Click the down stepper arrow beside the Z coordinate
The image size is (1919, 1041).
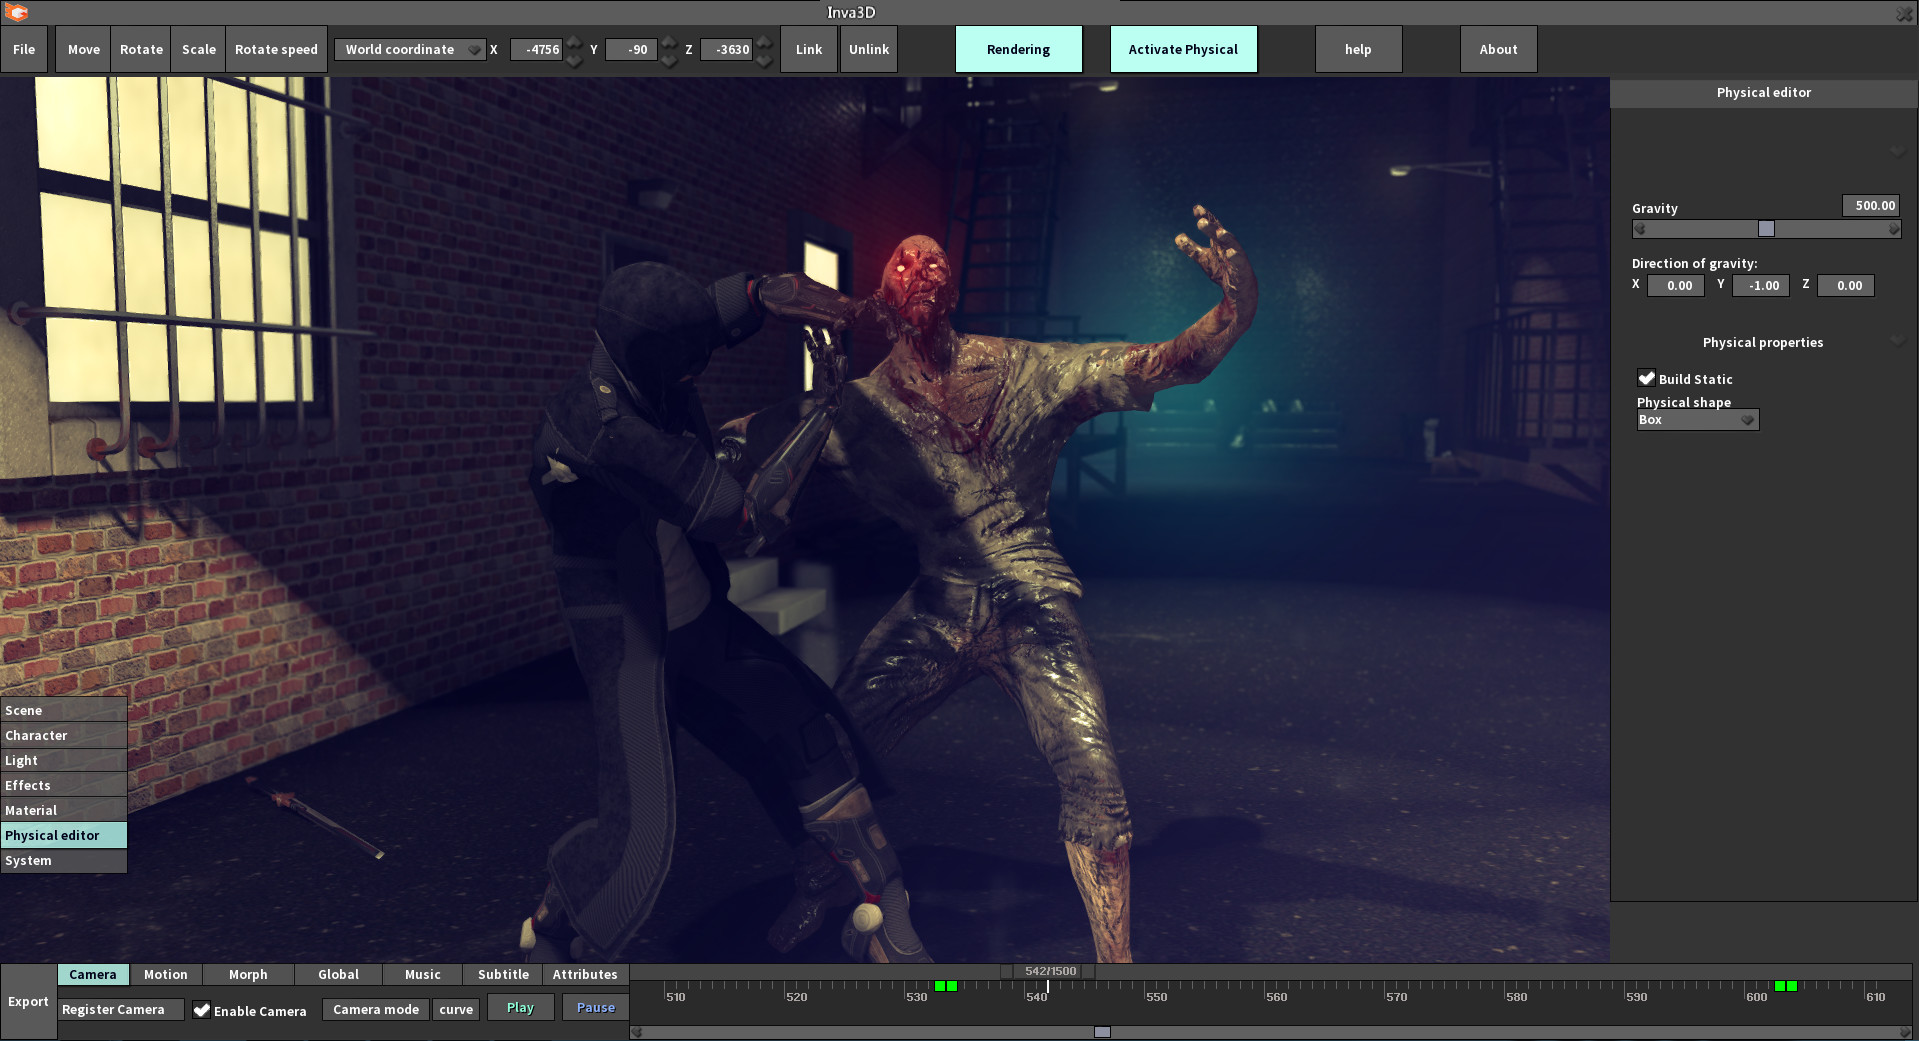coord(763,56)
